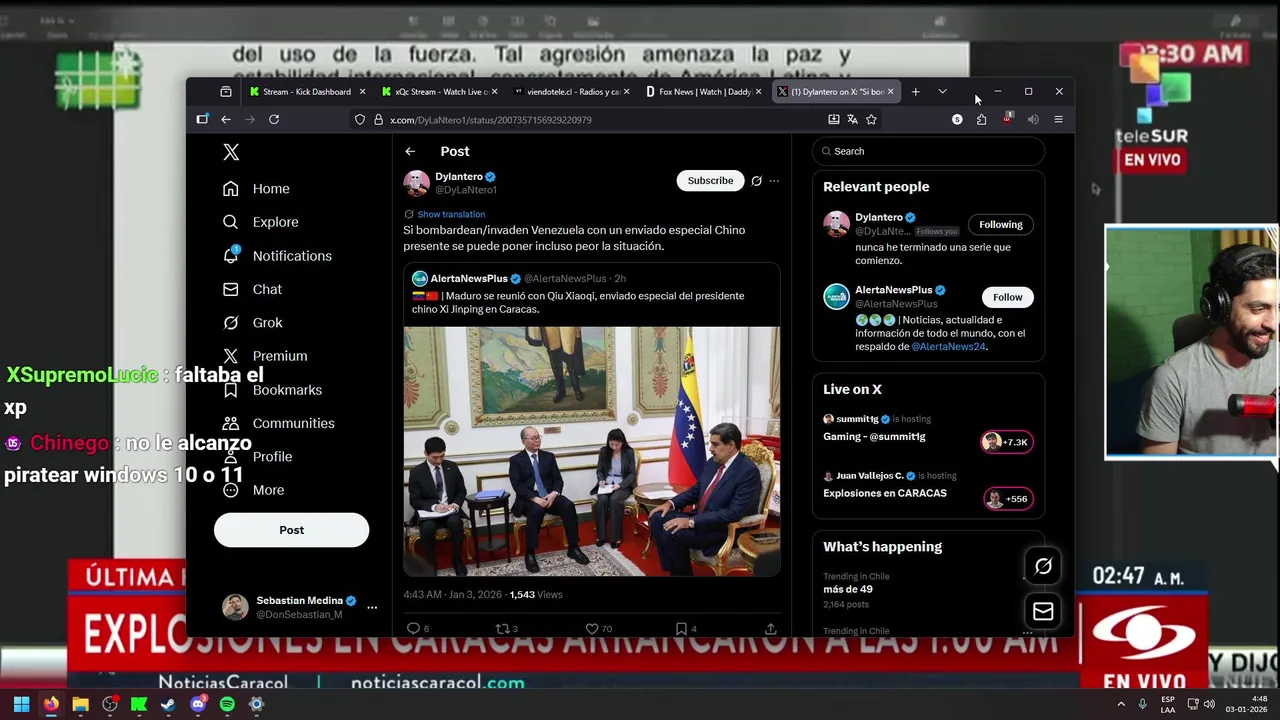Switch to xQc Stream tab
The width and height of the screenshot is (1280, 720).
437,92
